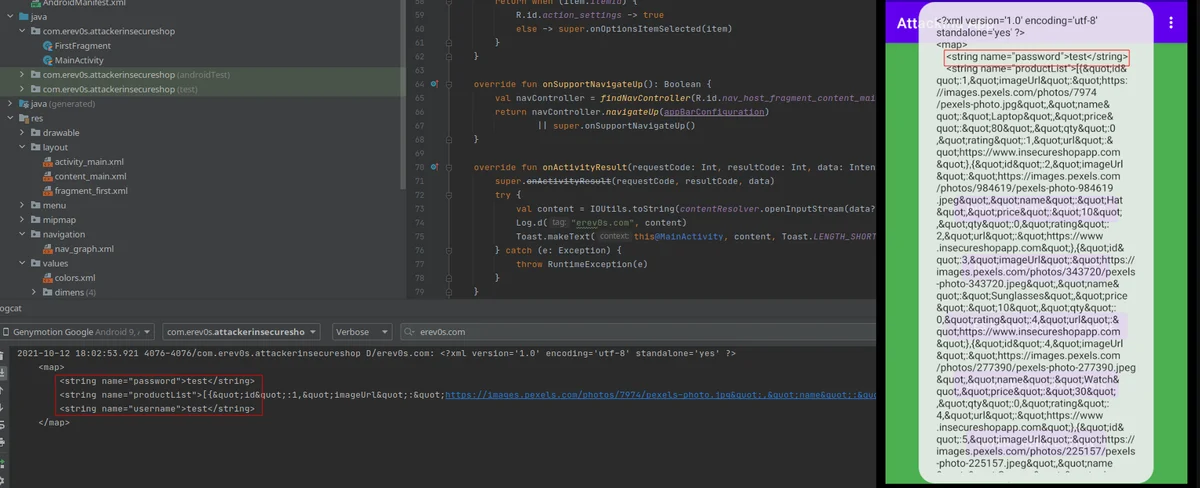Expand the dimens (4) node
1200x488 pixels.
[34, 292]
